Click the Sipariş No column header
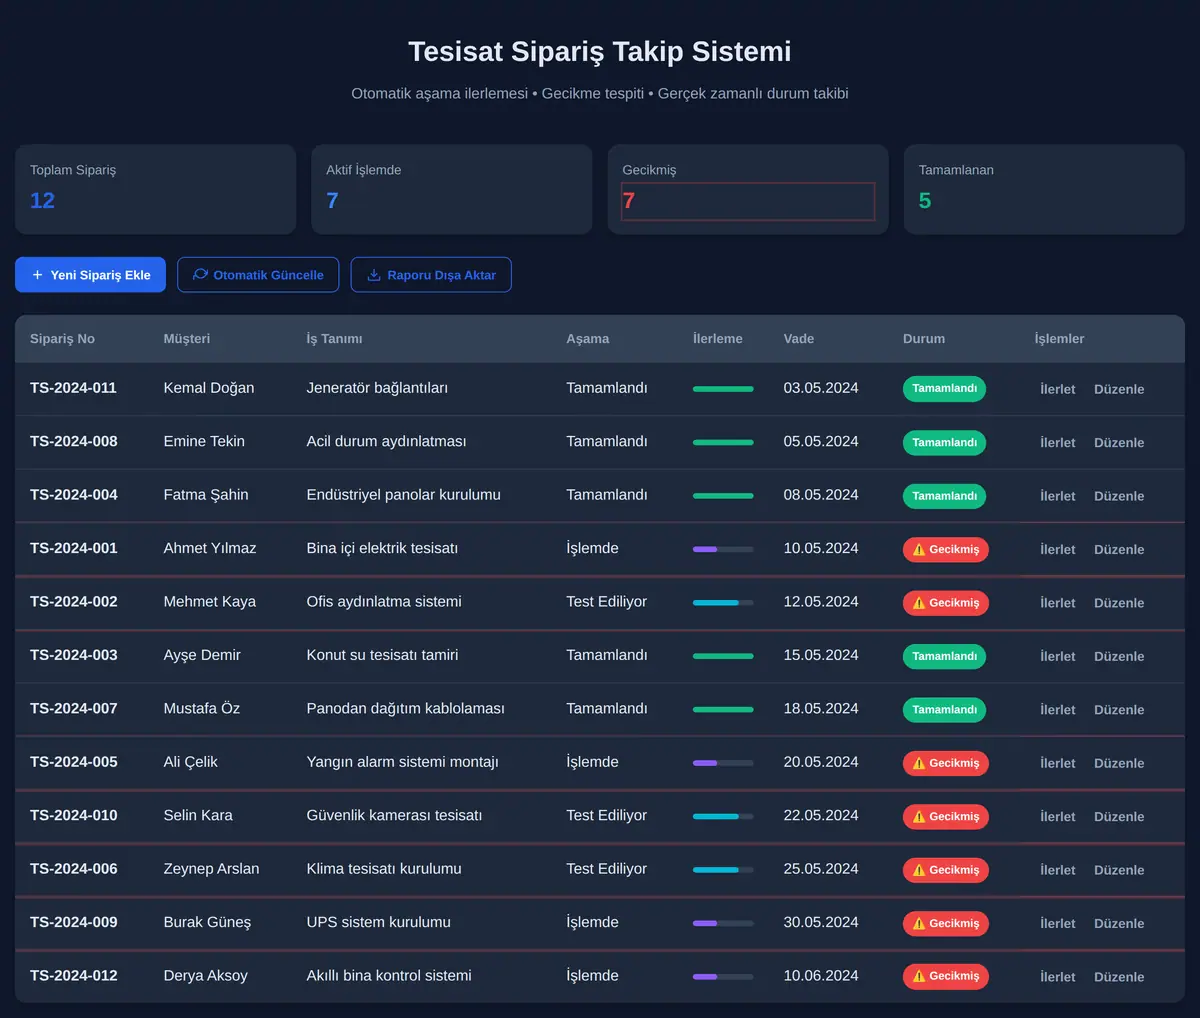This screenshot has height=1018, width=1200. [62, 339]
